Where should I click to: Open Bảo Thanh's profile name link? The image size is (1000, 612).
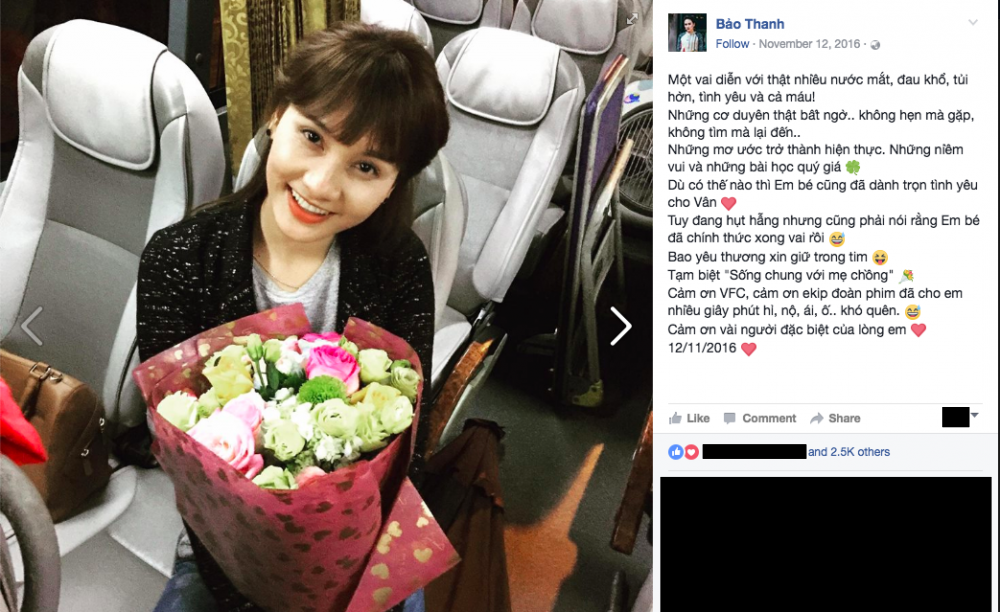(749, 24)
